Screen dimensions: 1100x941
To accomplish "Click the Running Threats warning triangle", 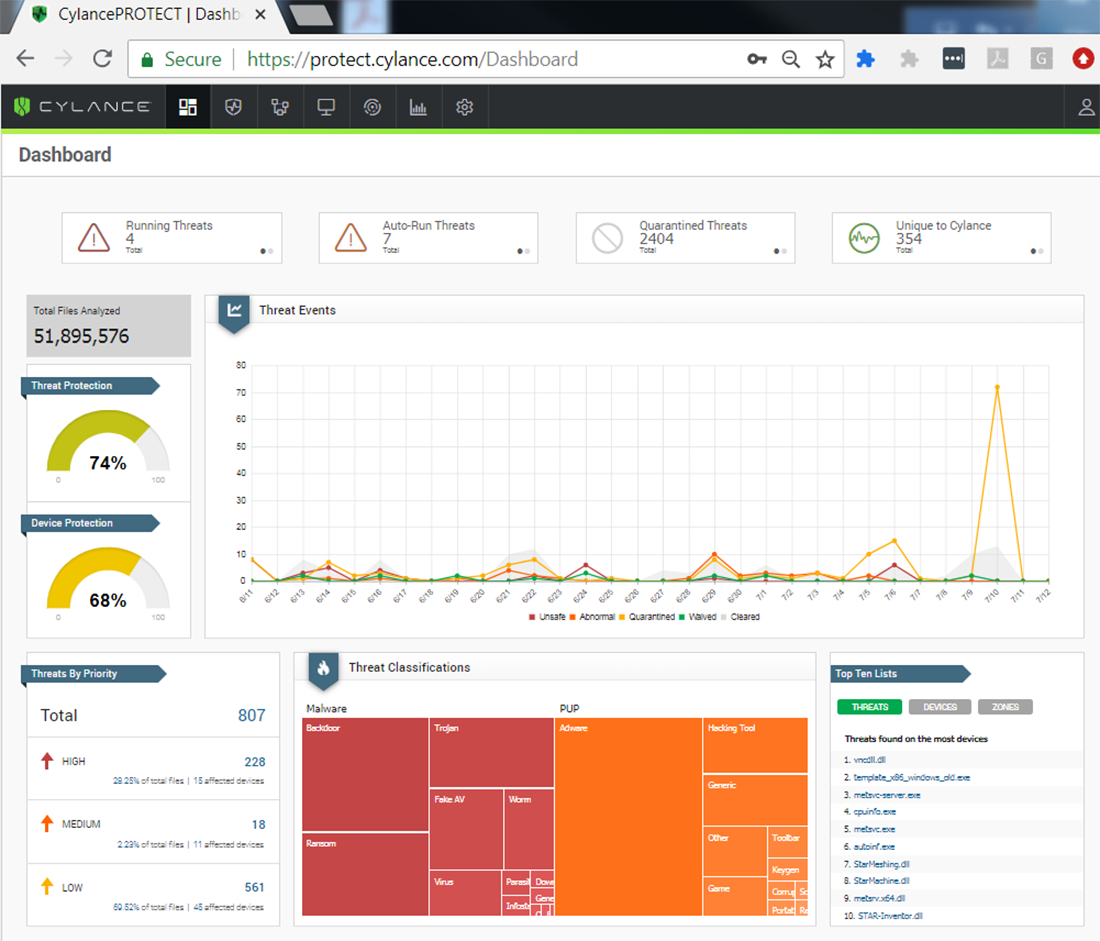I will tap(94, 238).
